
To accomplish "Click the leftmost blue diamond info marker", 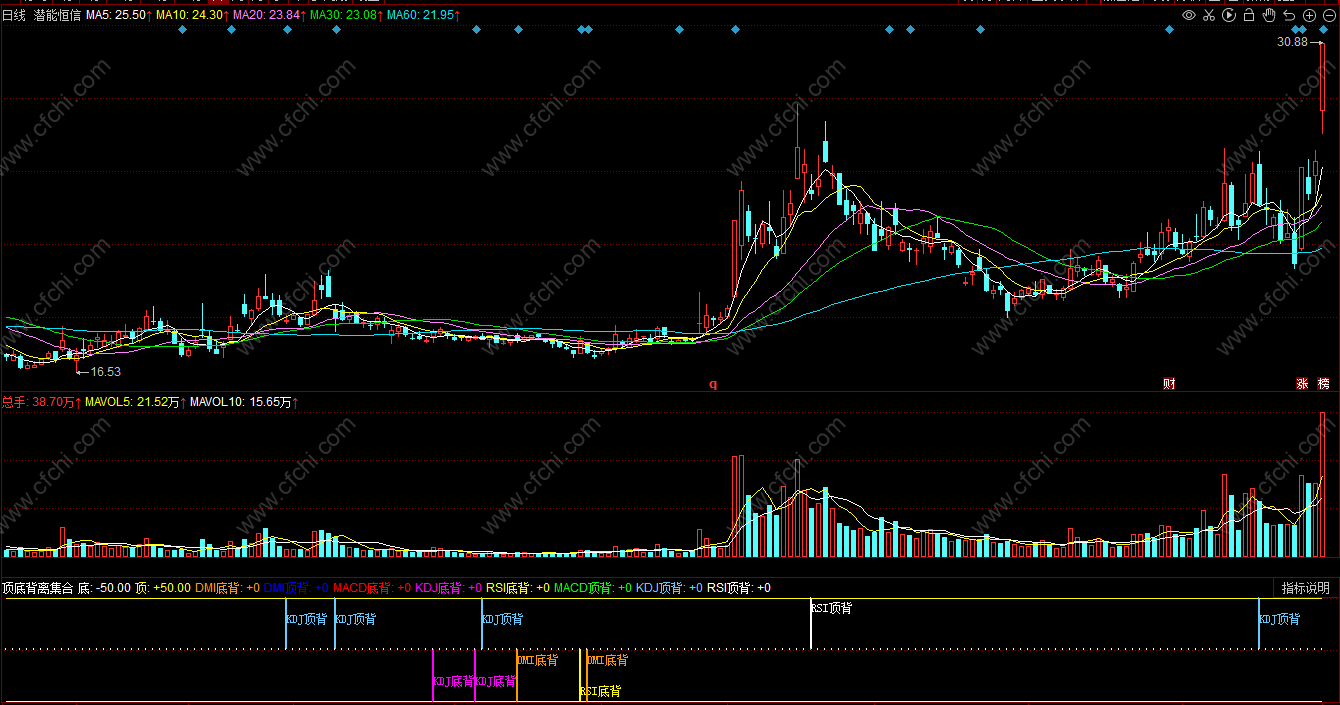I will [x=182, y=30].
